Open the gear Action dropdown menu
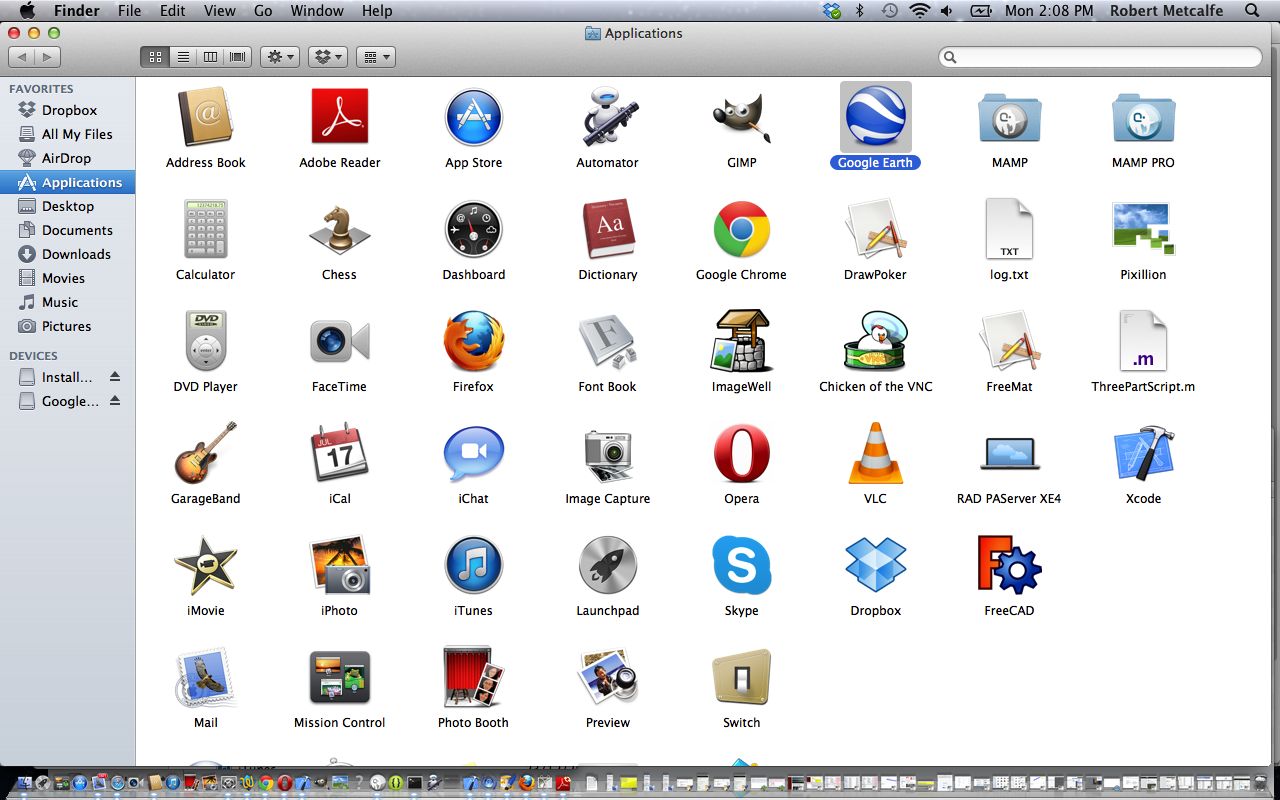Viewport: 1280px width, 800px height. [x=279, y=57]
